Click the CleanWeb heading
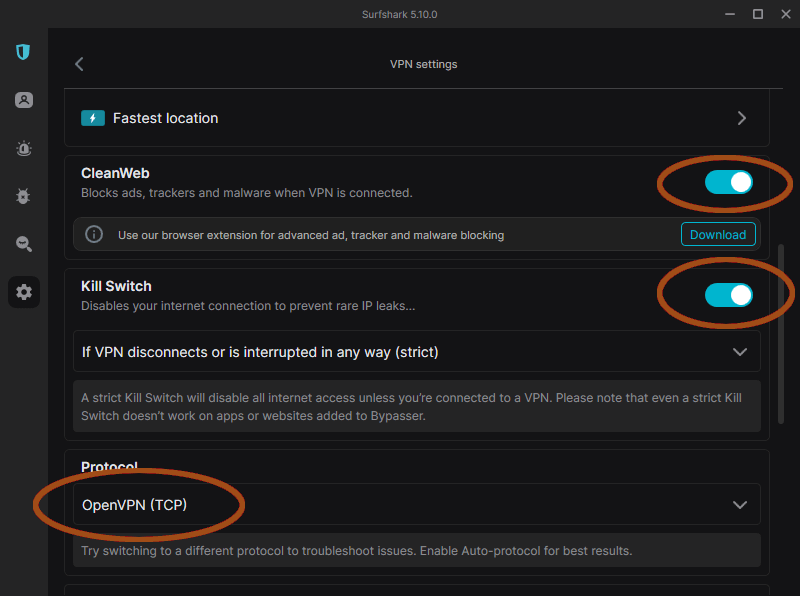This screenshot has height=596, width=800. pyautogui.click(x=115, y=173)
